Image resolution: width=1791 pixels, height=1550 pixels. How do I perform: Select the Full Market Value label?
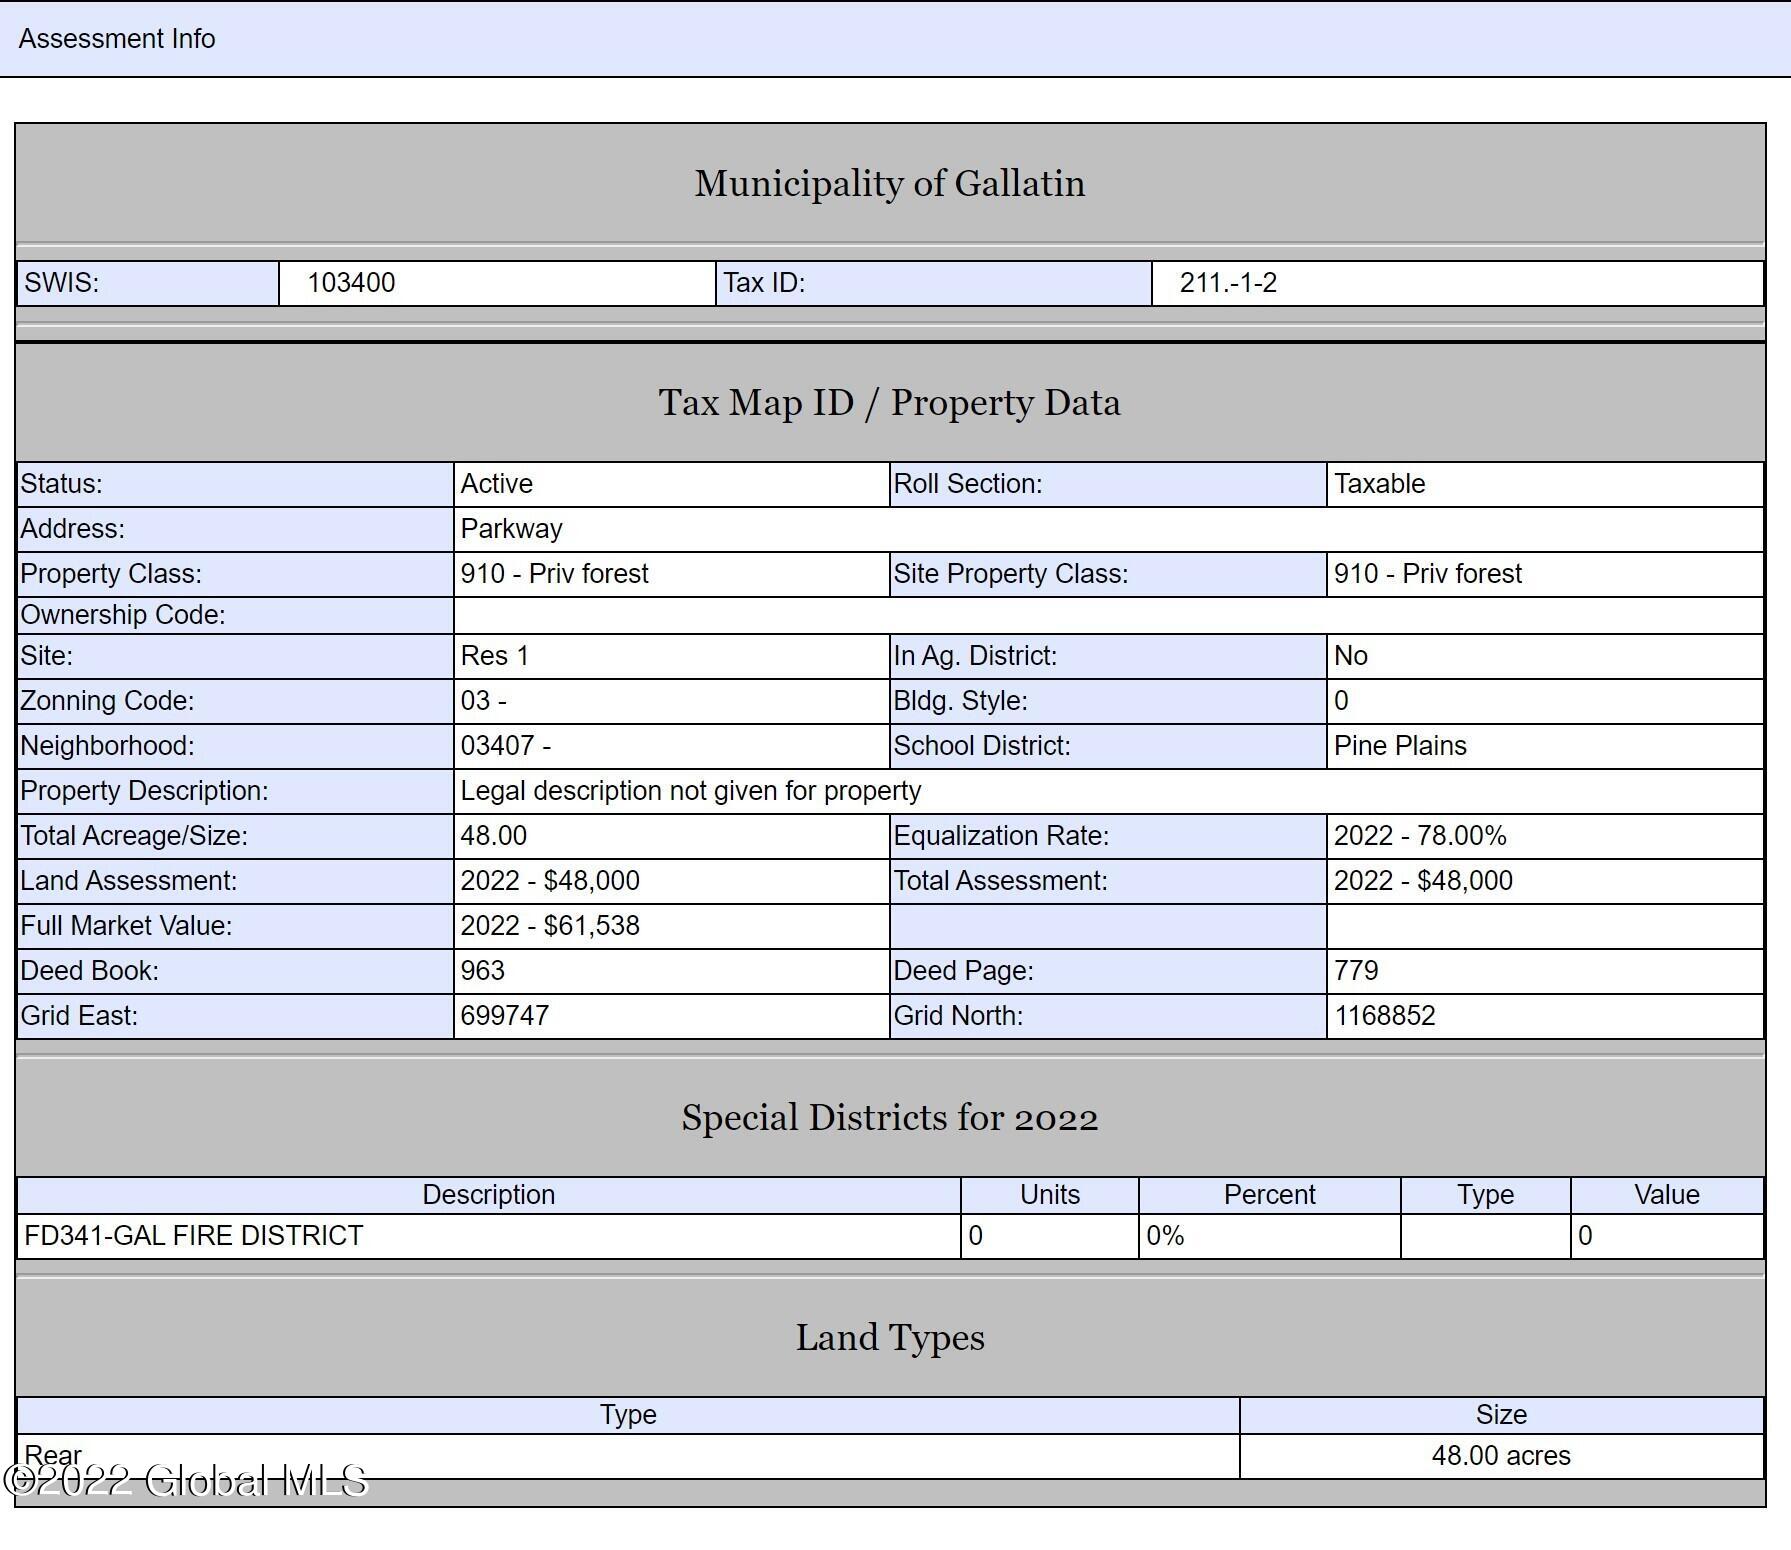click(127, 926)
